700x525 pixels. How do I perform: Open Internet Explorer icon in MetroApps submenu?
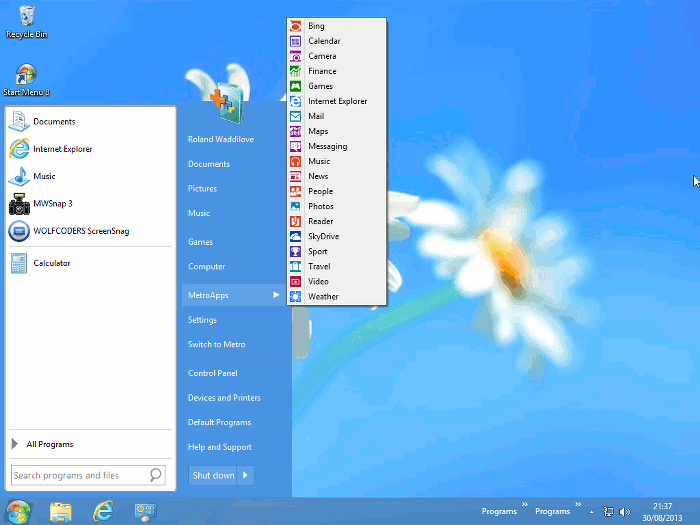[295, 101]
